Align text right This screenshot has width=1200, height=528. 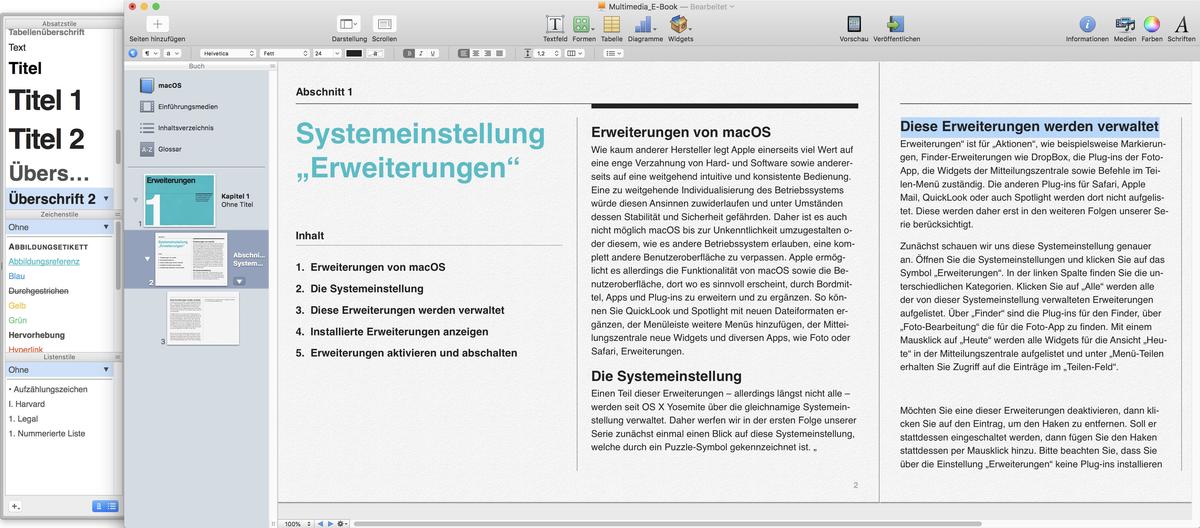point(488,53)
